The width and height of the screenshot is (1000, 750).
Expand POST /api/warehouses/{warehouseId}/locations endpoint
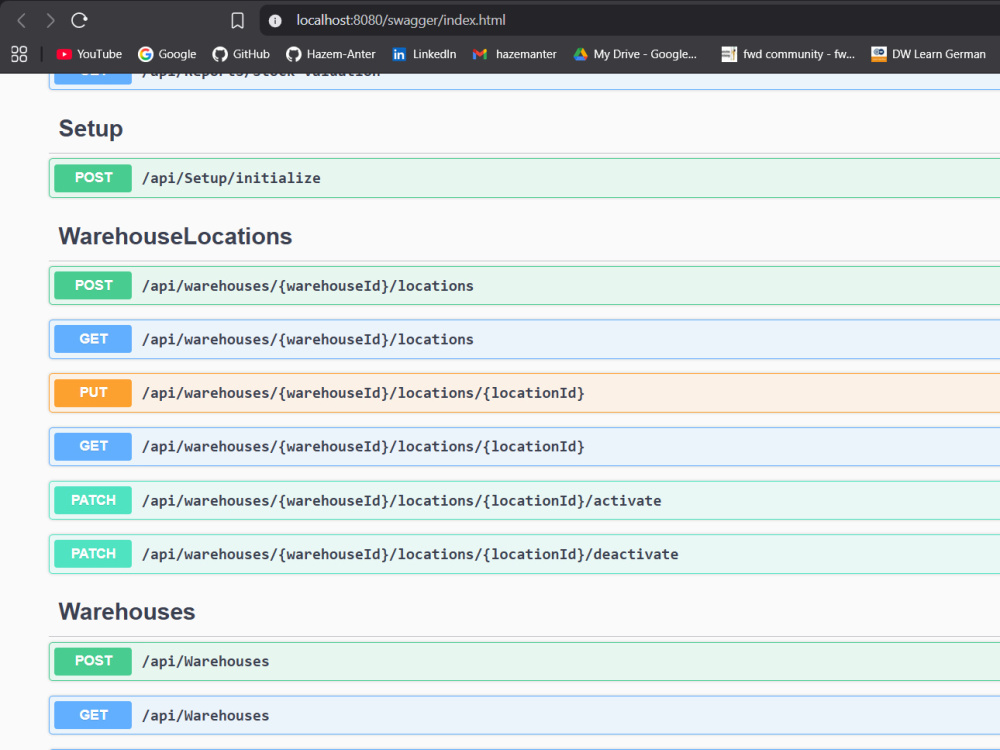[x=524, y=286]
